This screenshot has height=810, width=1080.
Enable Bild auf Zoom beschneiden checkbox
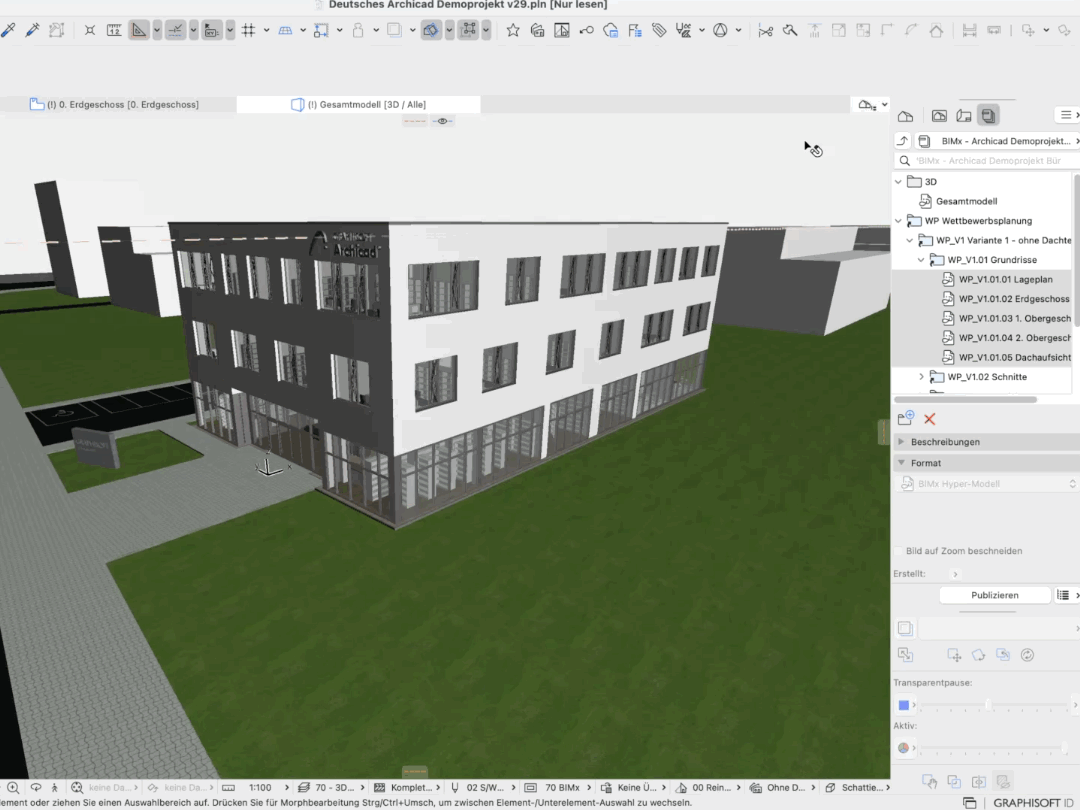point(898,551)
